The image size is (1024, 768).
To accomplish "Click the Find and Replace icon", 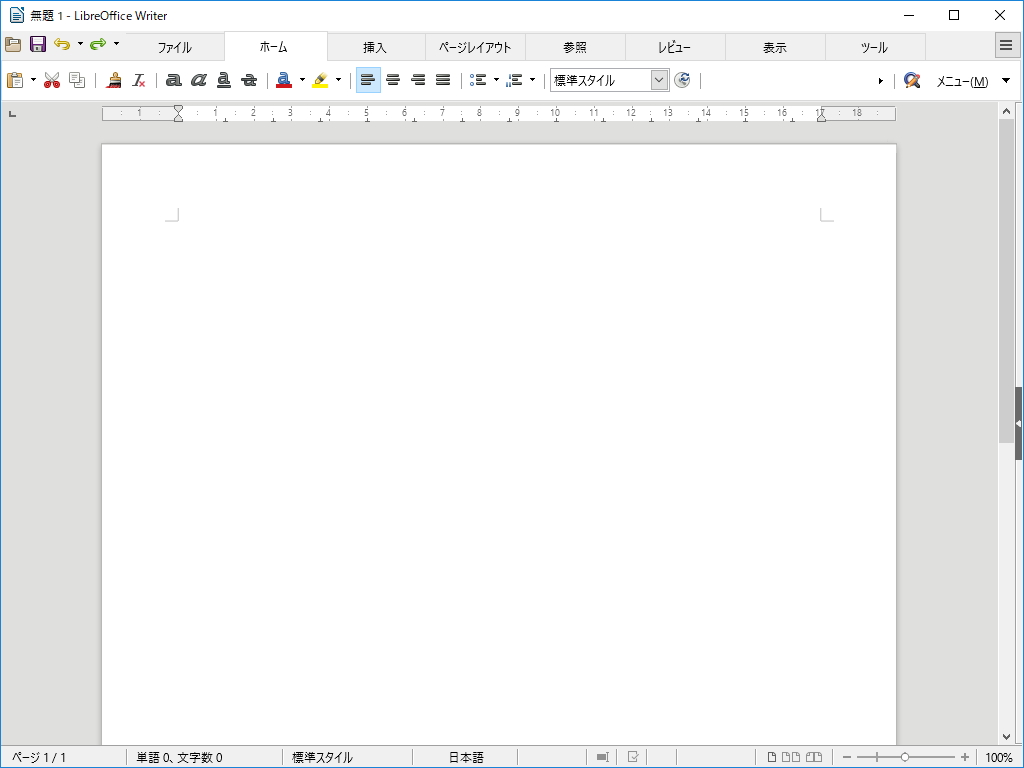I will coord(912,80).
